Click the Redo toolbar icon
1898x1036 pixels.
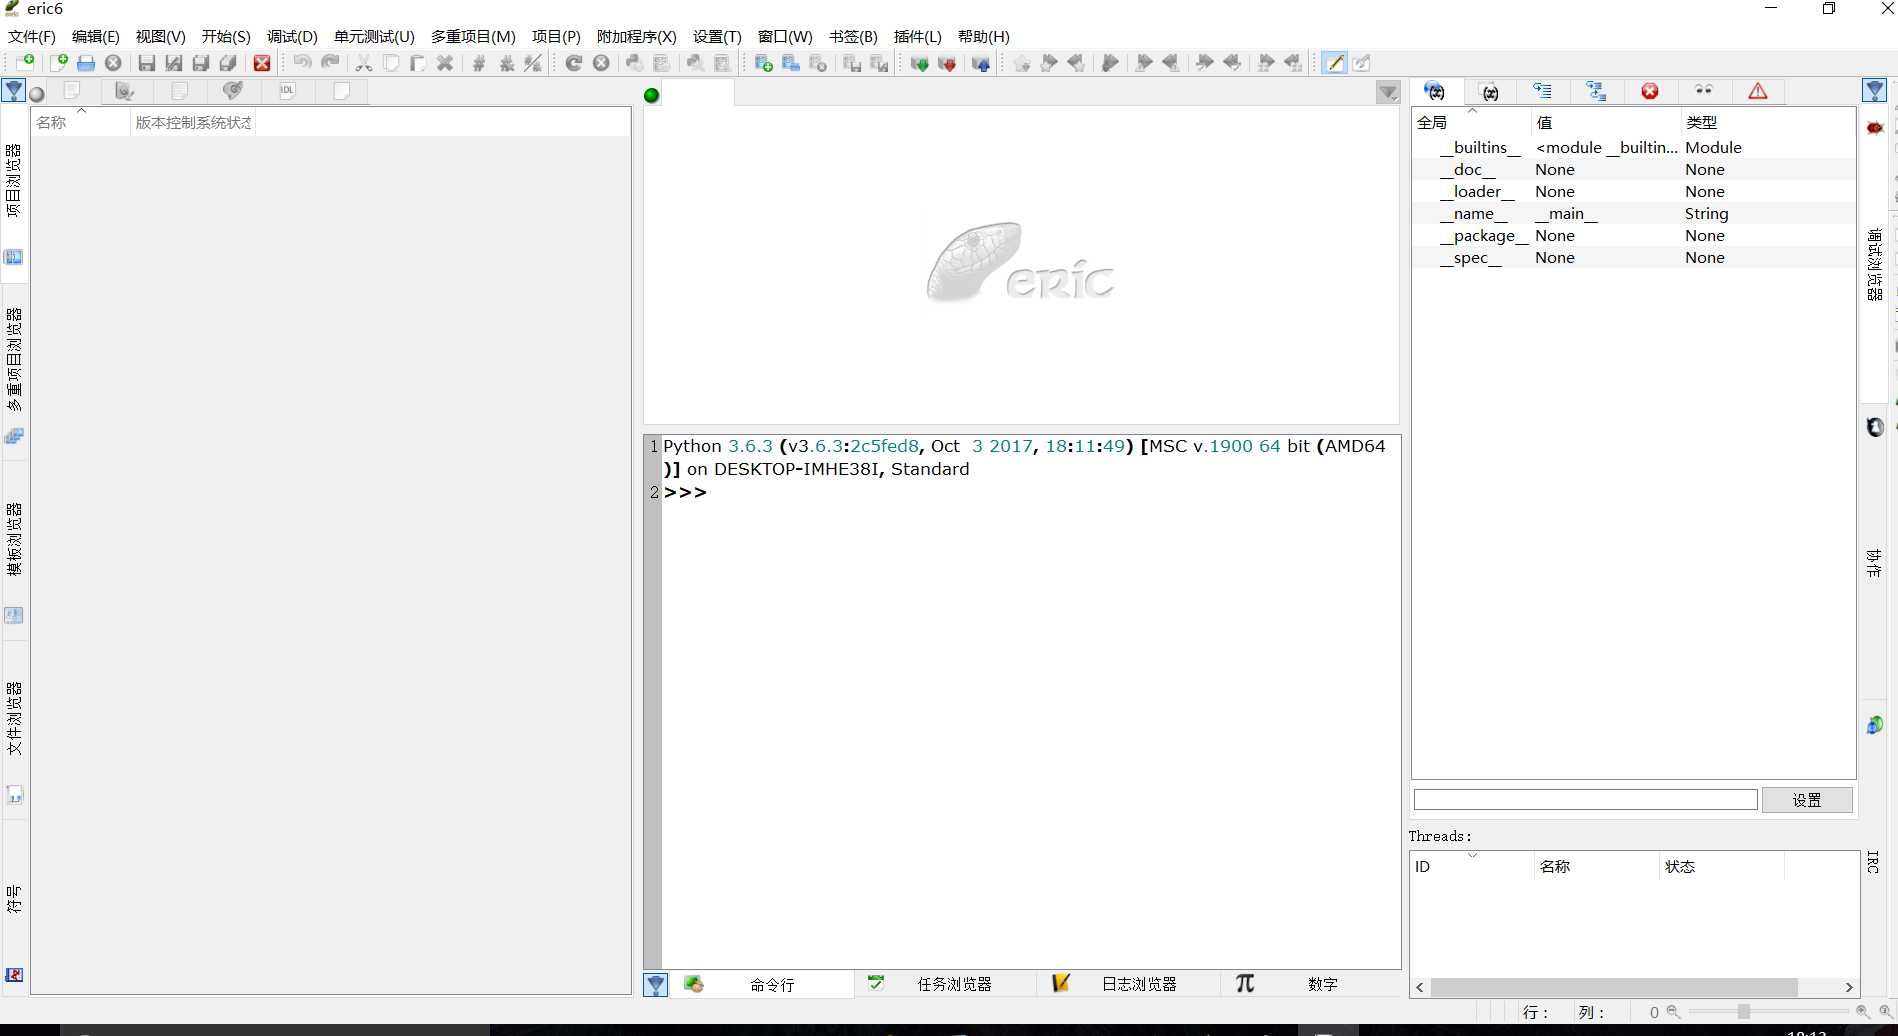pos(330,63)
